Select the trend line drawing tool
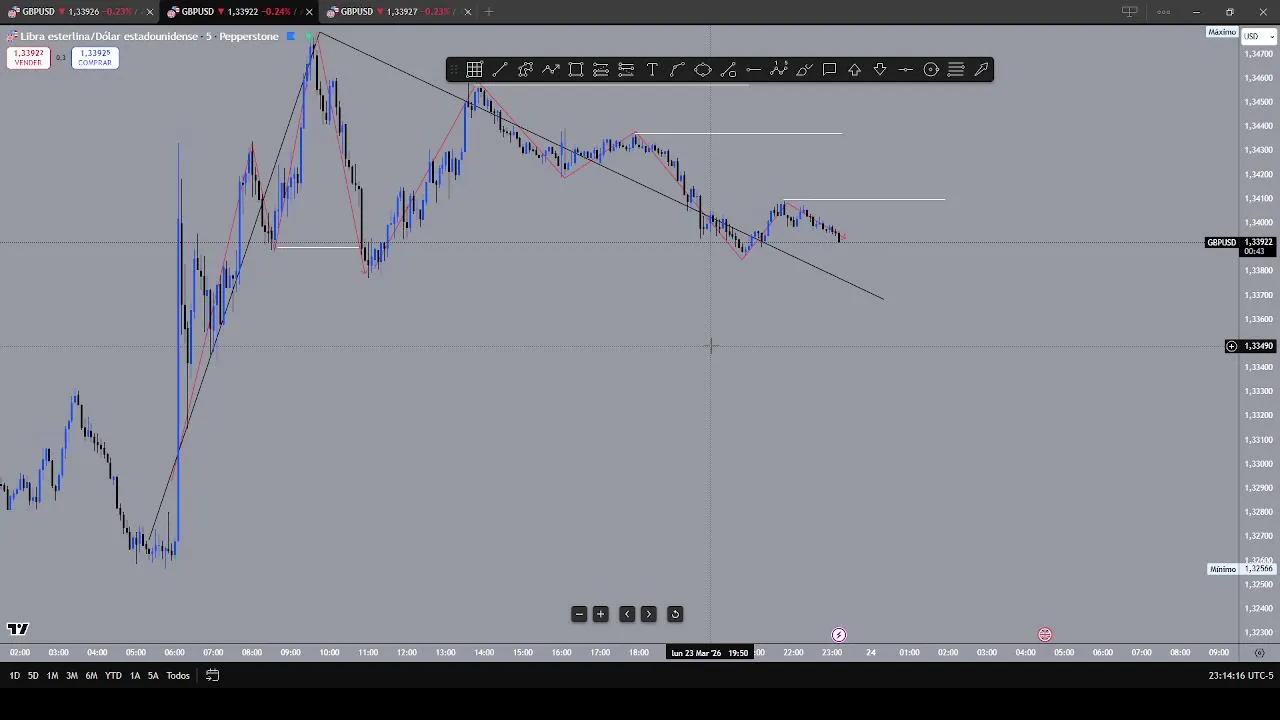Image resolution: width=1280 pixels, height=720 pixels. 500,69
